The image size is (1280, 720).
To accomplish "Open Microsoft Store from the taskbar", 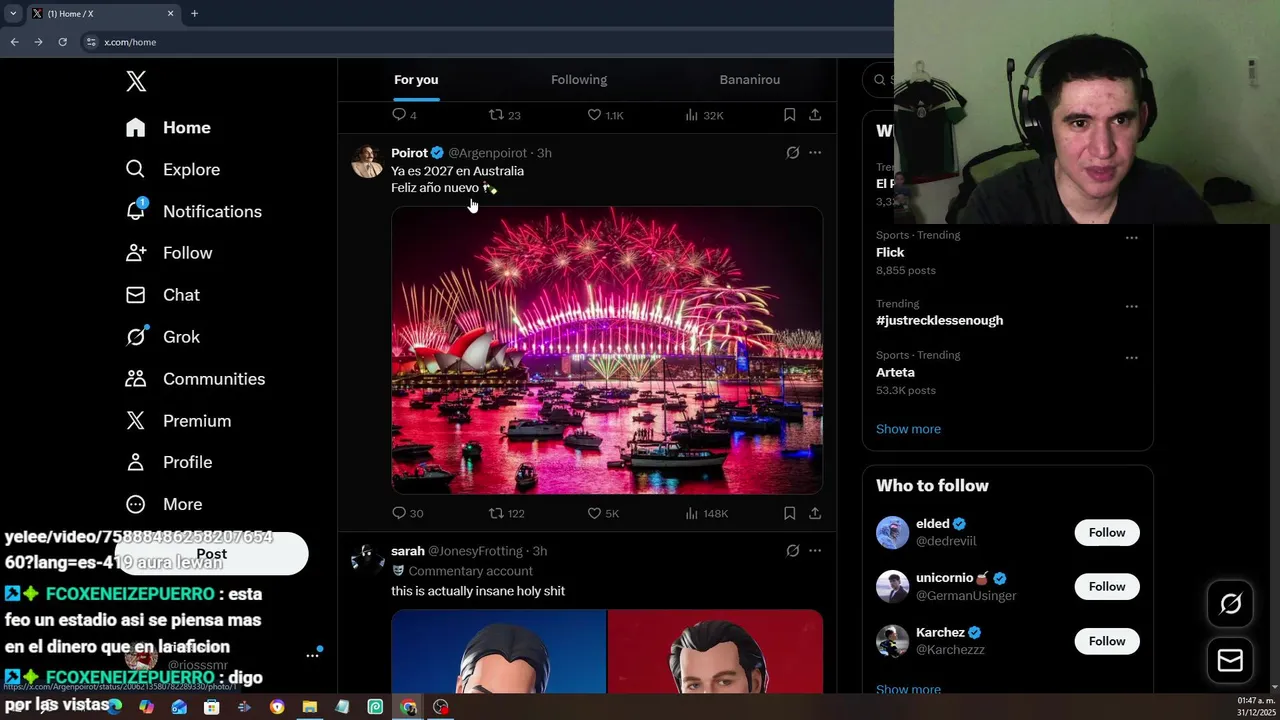I will [211, 707].
